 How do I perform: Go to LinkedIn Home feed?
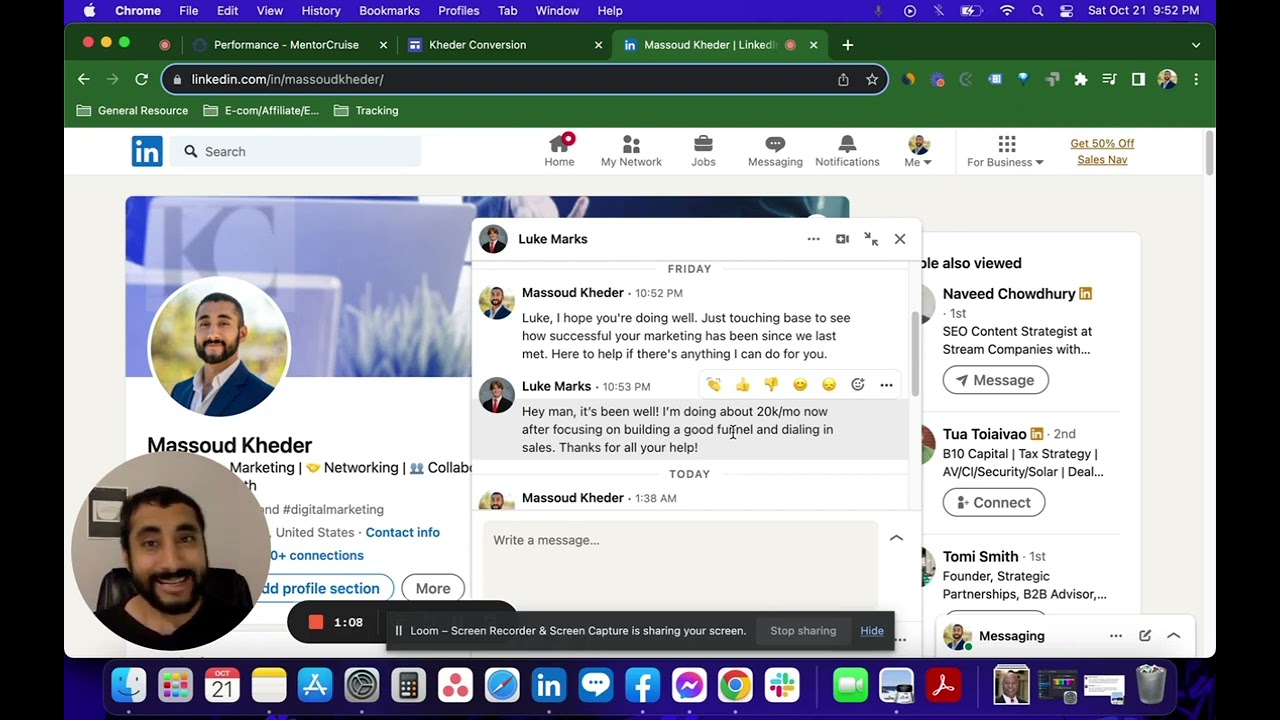point(559,151)
